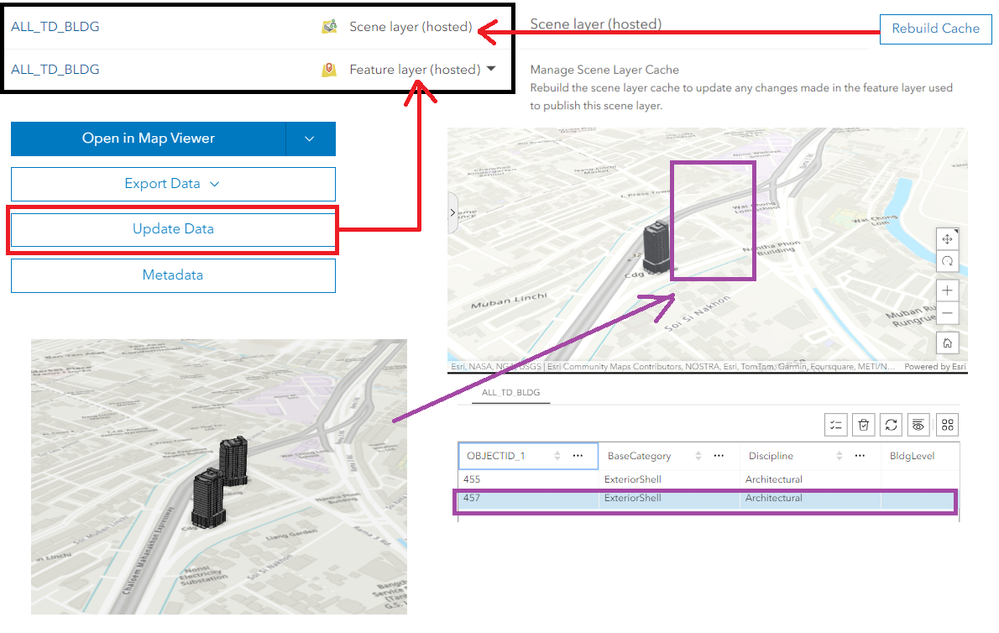Viewport: 999px width, 633px height.
Task: Click the Feature layer pin icon
Action: click(329, 69)
